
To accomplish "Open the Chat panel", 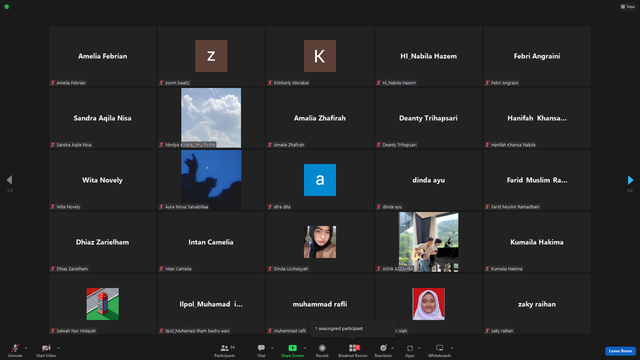I will coord(261,350).
